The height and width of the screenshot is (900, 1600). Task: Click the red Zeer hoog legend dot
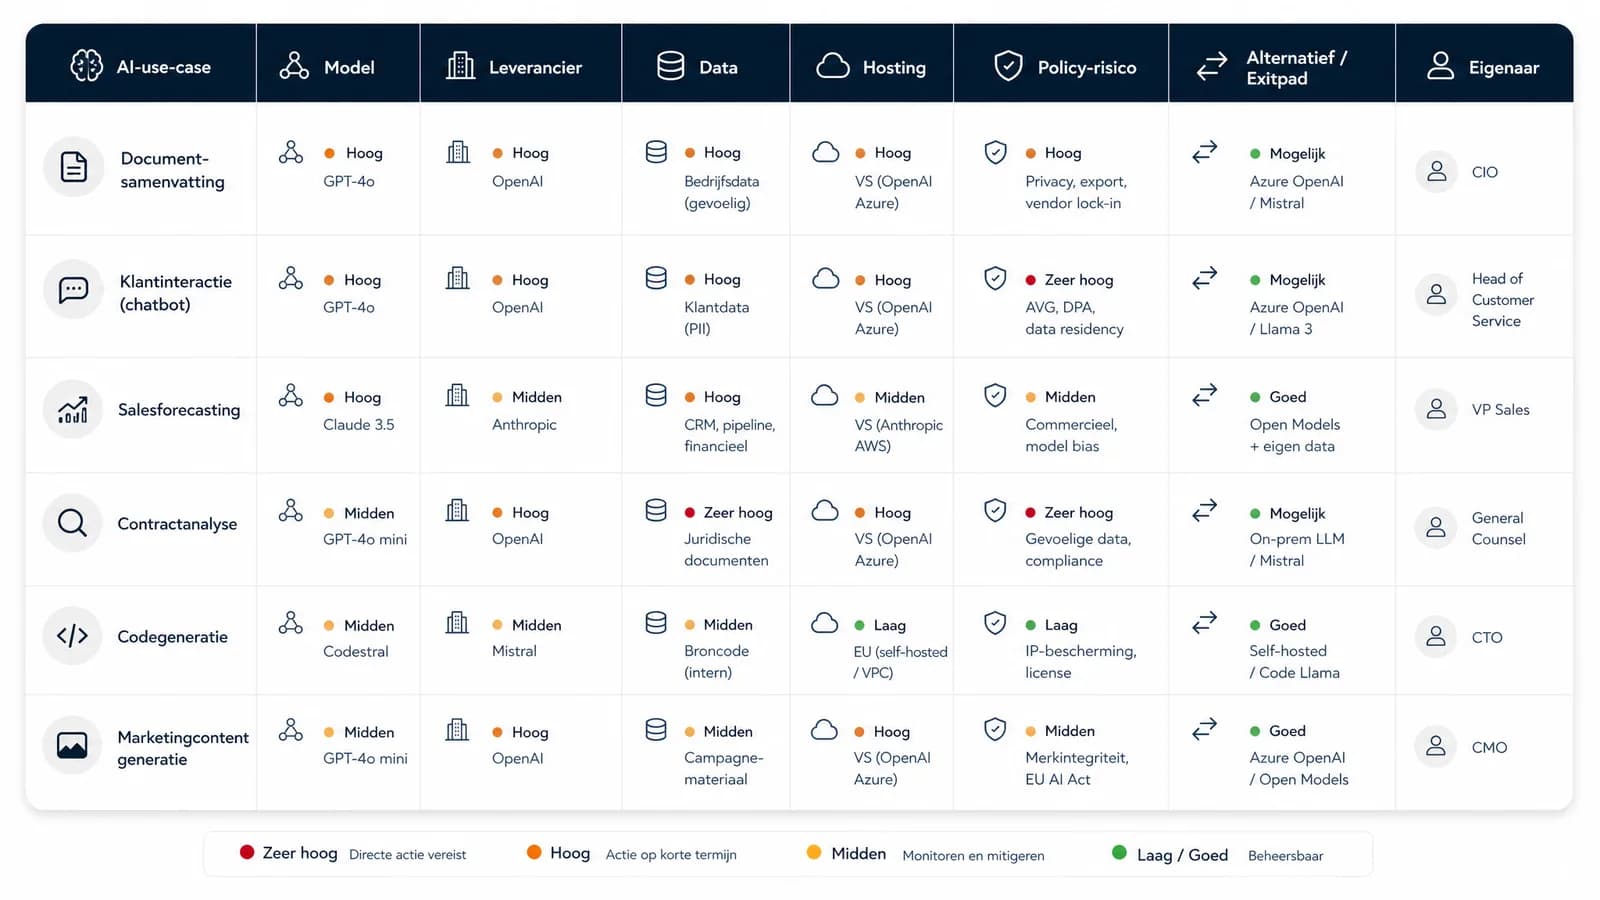pyautogui.click(x=247, y=852)
